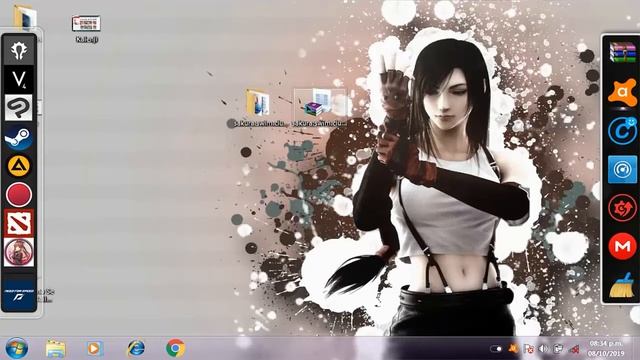640x360 pixels.
Task: Open Internet Explorer from taskbar
Action: click(136, 348)
